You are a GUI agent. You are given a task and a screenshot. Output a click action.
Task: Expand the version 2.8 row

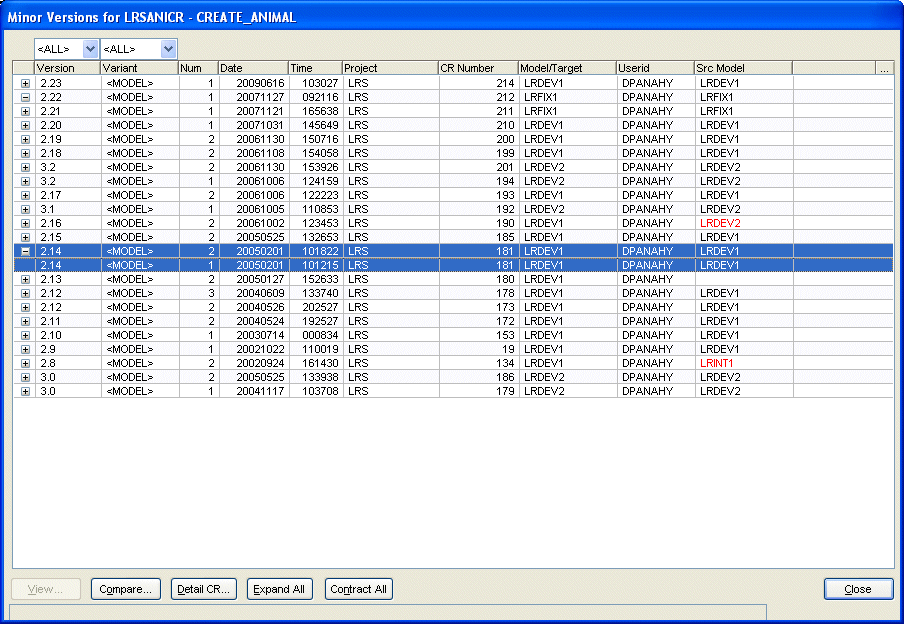click(x=25, y=363)
